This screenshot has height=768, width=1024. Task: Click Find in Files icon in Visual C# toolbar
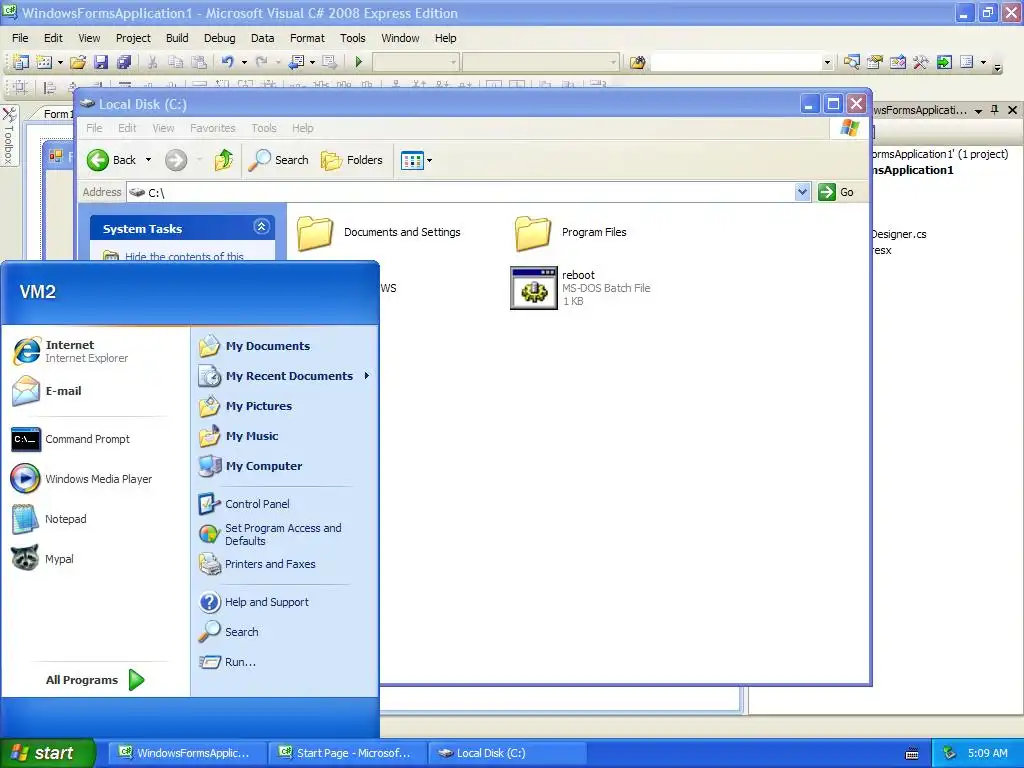click(x=637, y=62)
